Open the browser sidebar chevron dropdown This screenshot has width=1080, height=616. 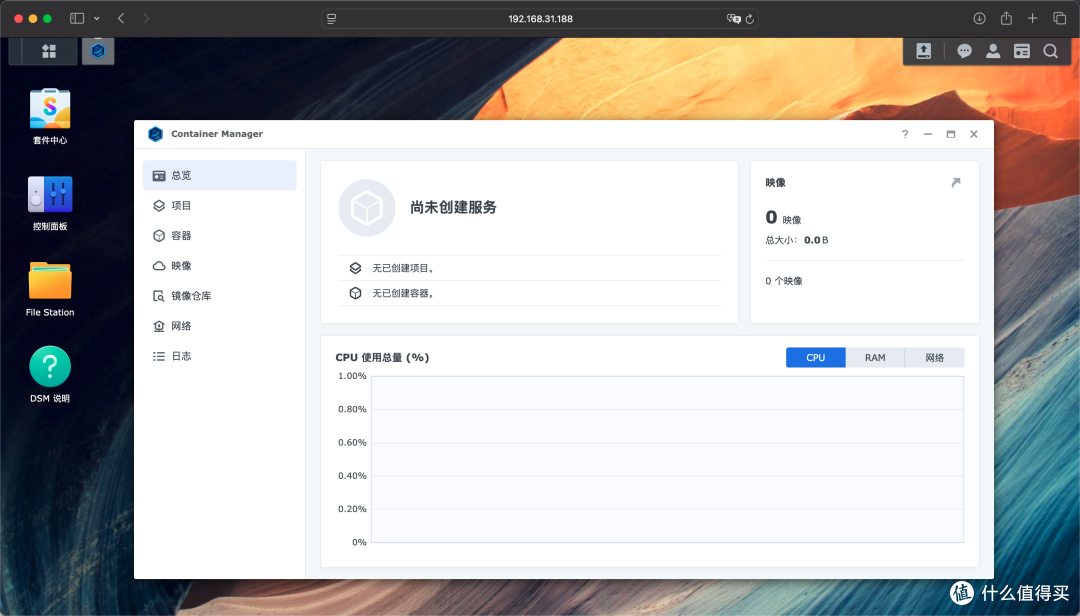[96, 18]
